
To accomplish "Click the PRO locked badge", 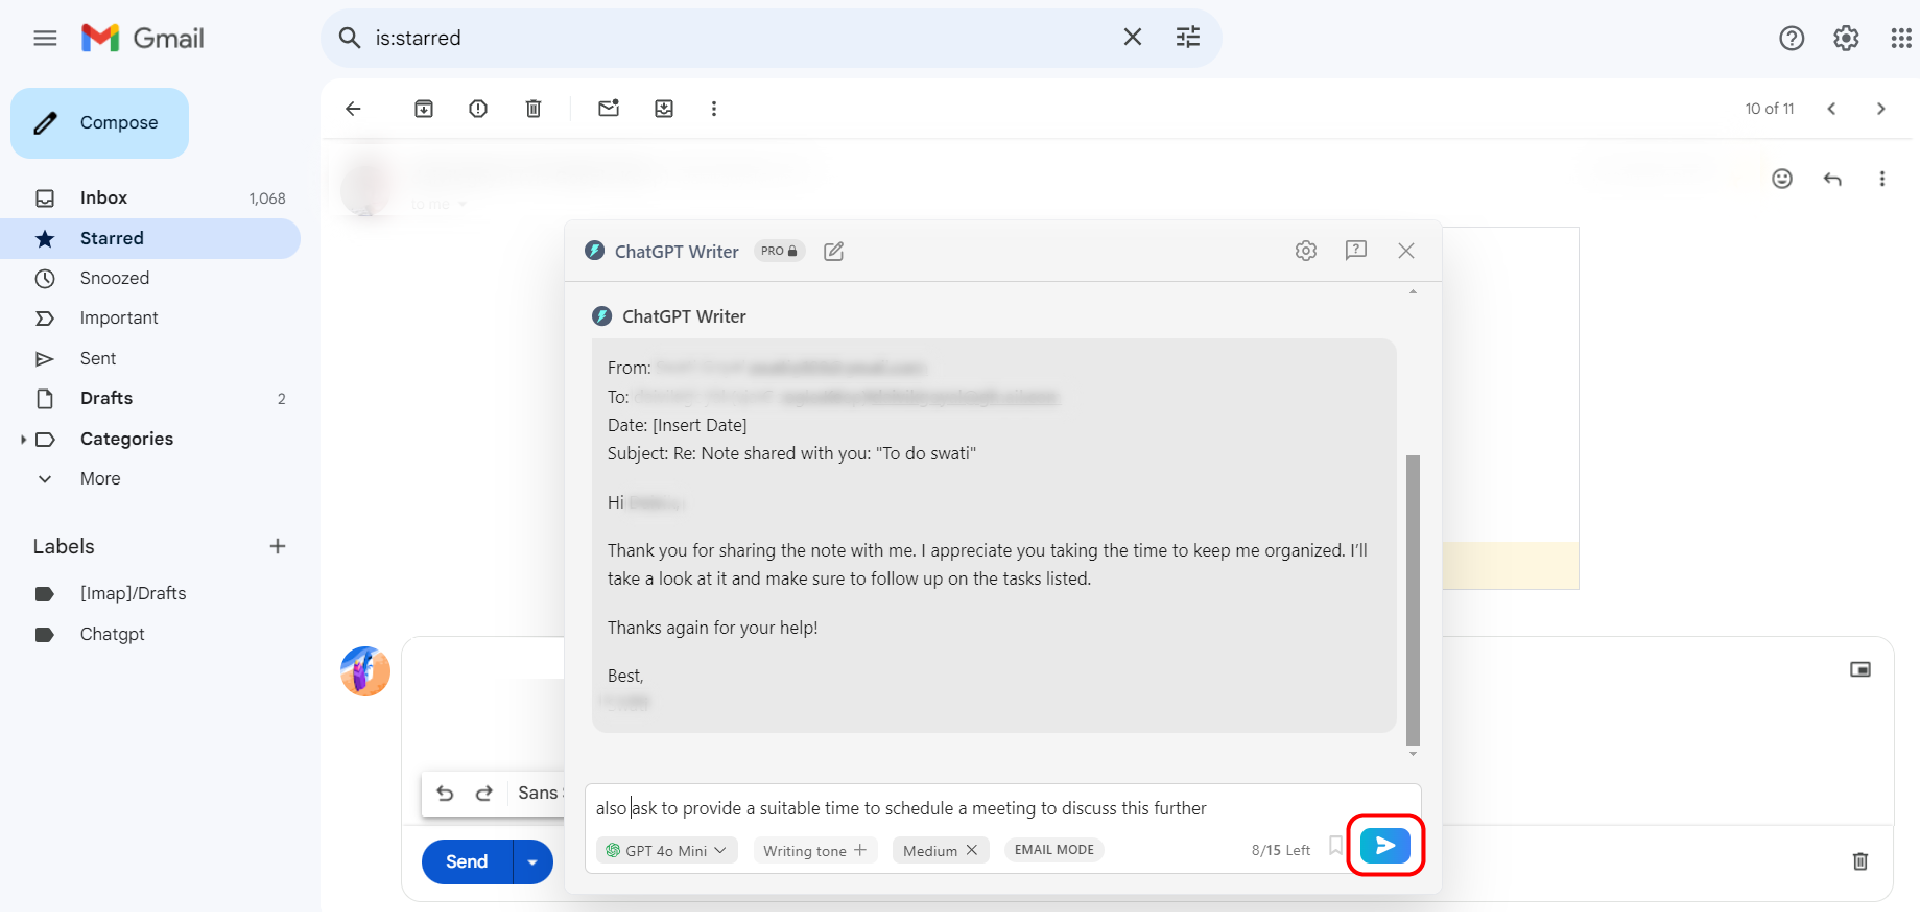I will coord(779,251).
